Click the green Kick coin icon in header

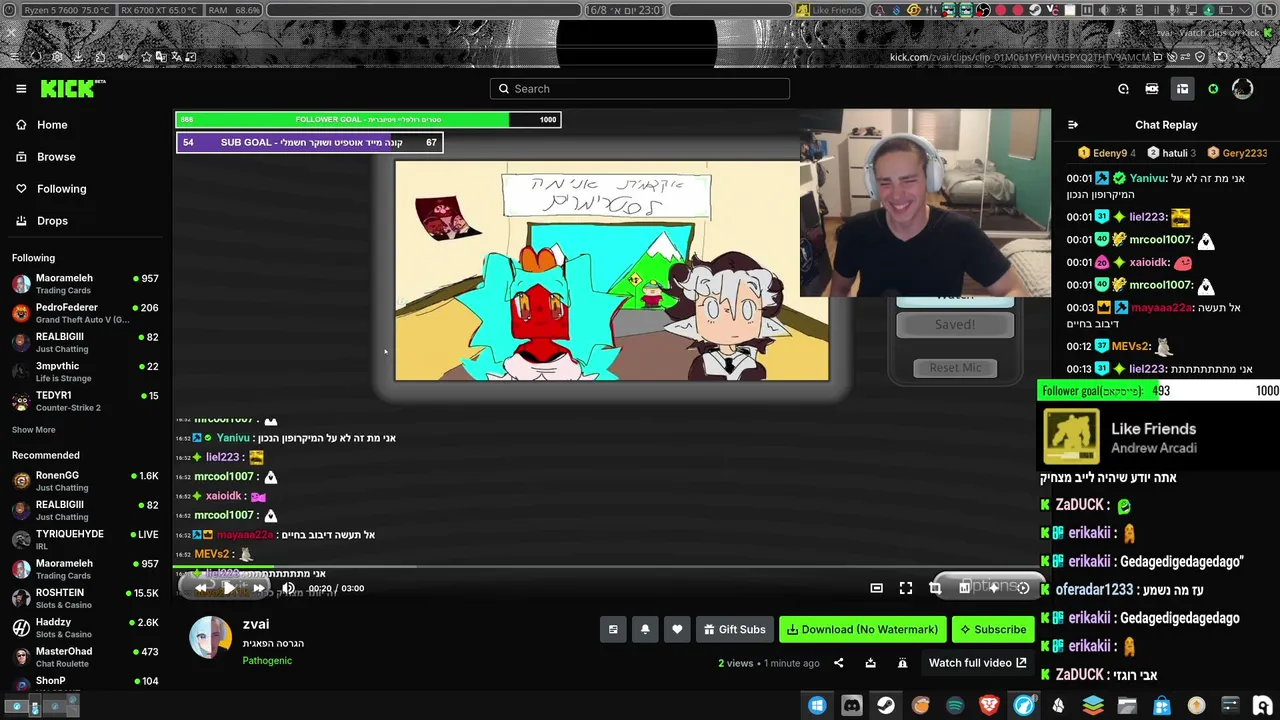[1213, 89]
